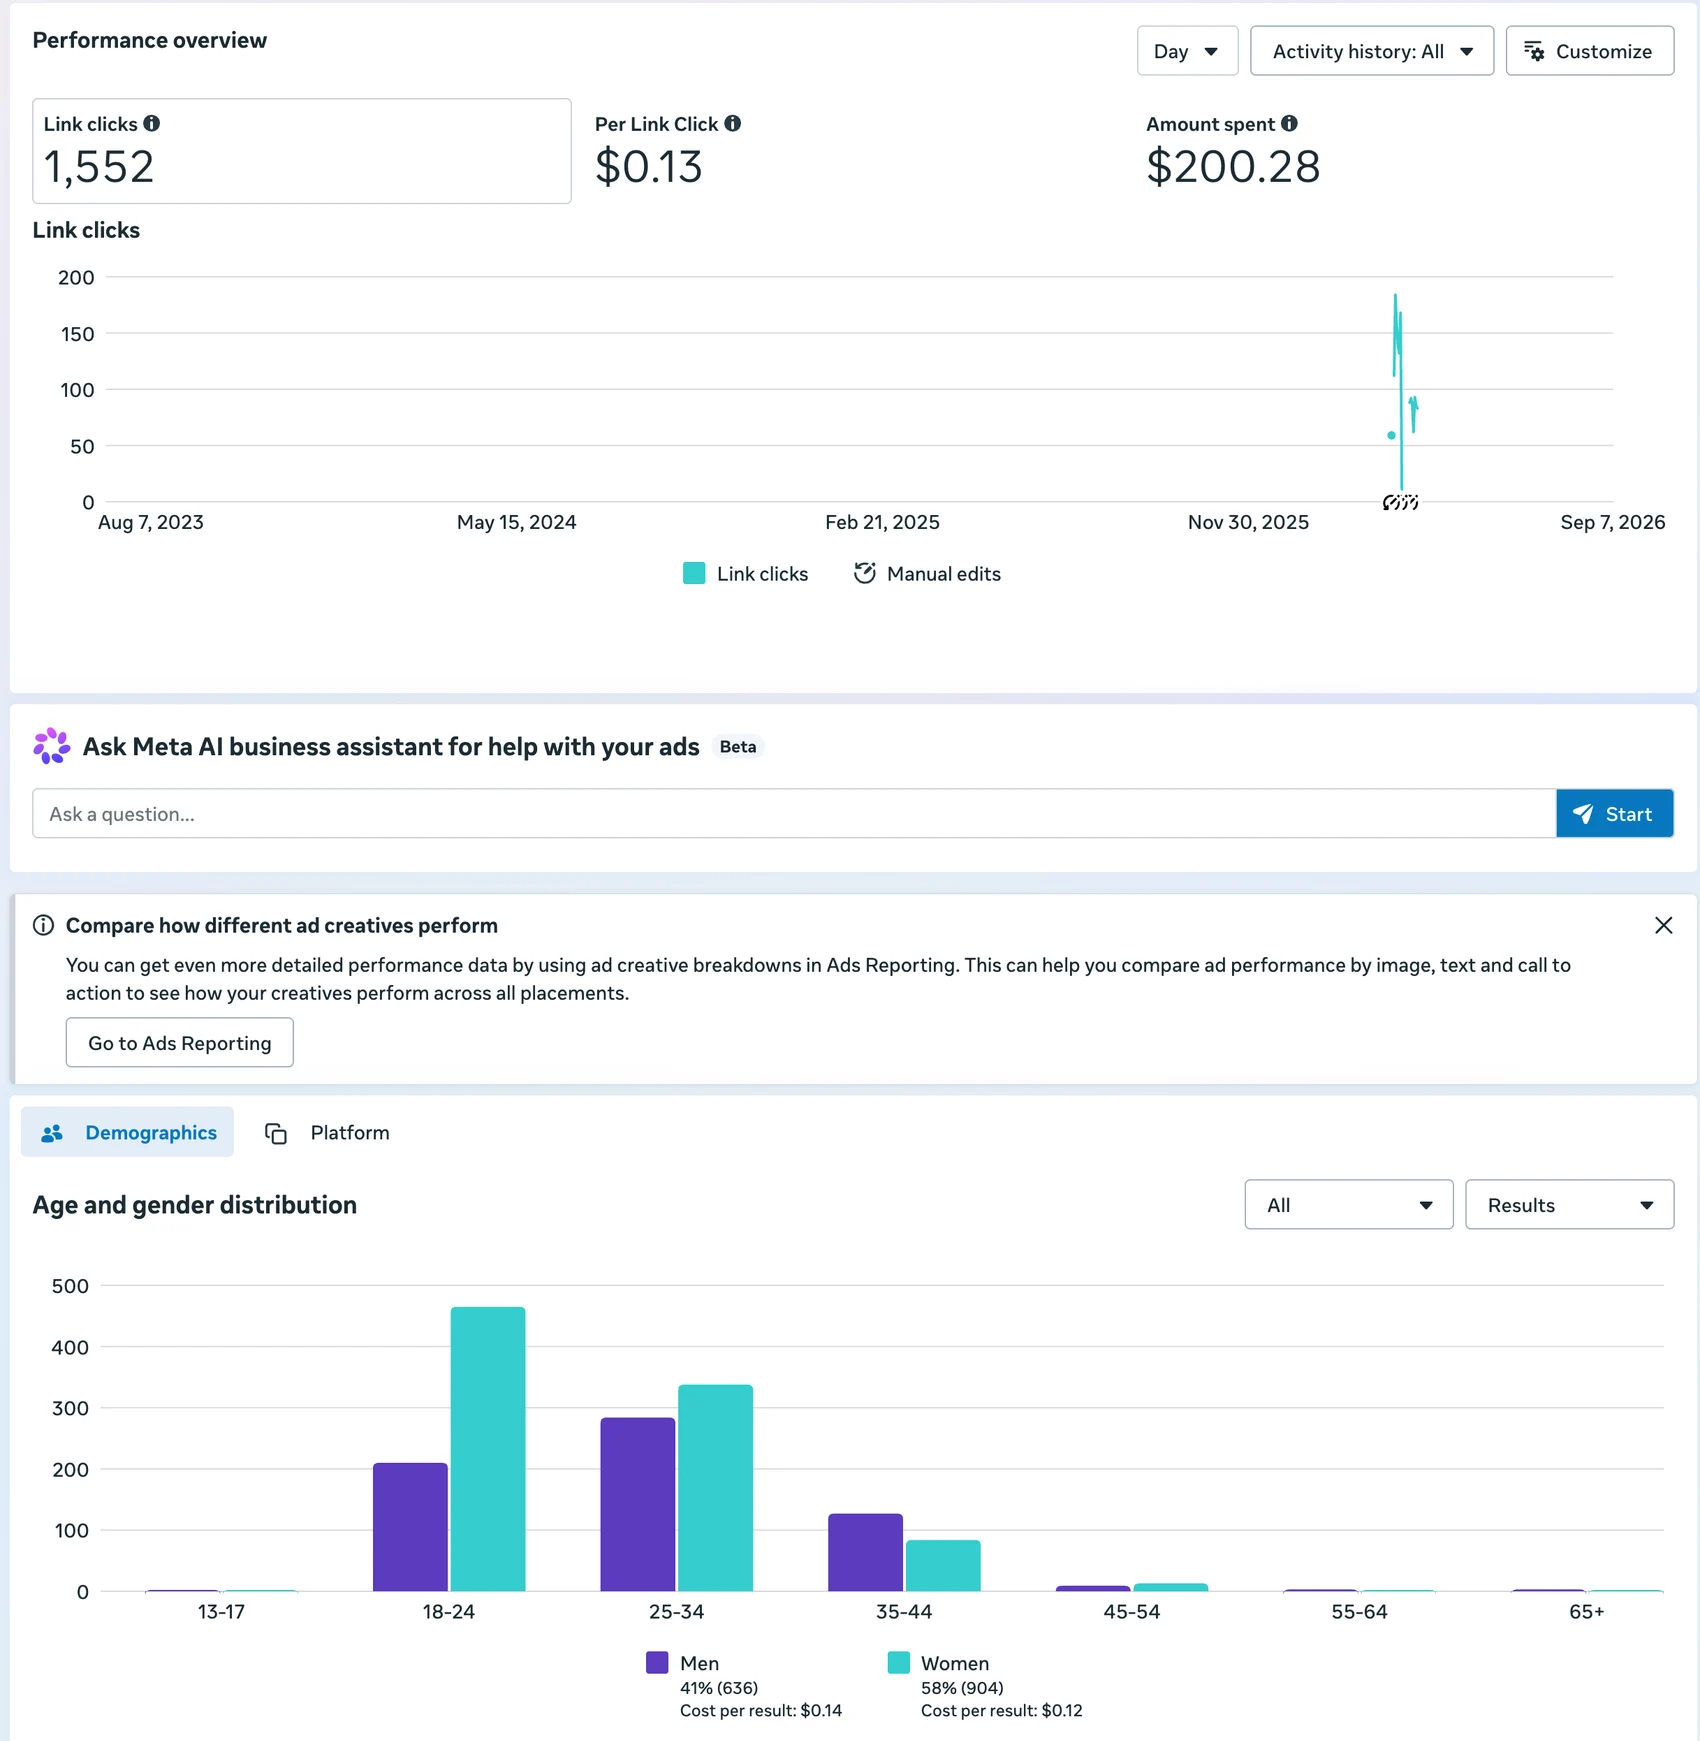
Task: Click the Aug 7, 2023 axis date label
Action: tap(151, 522)
